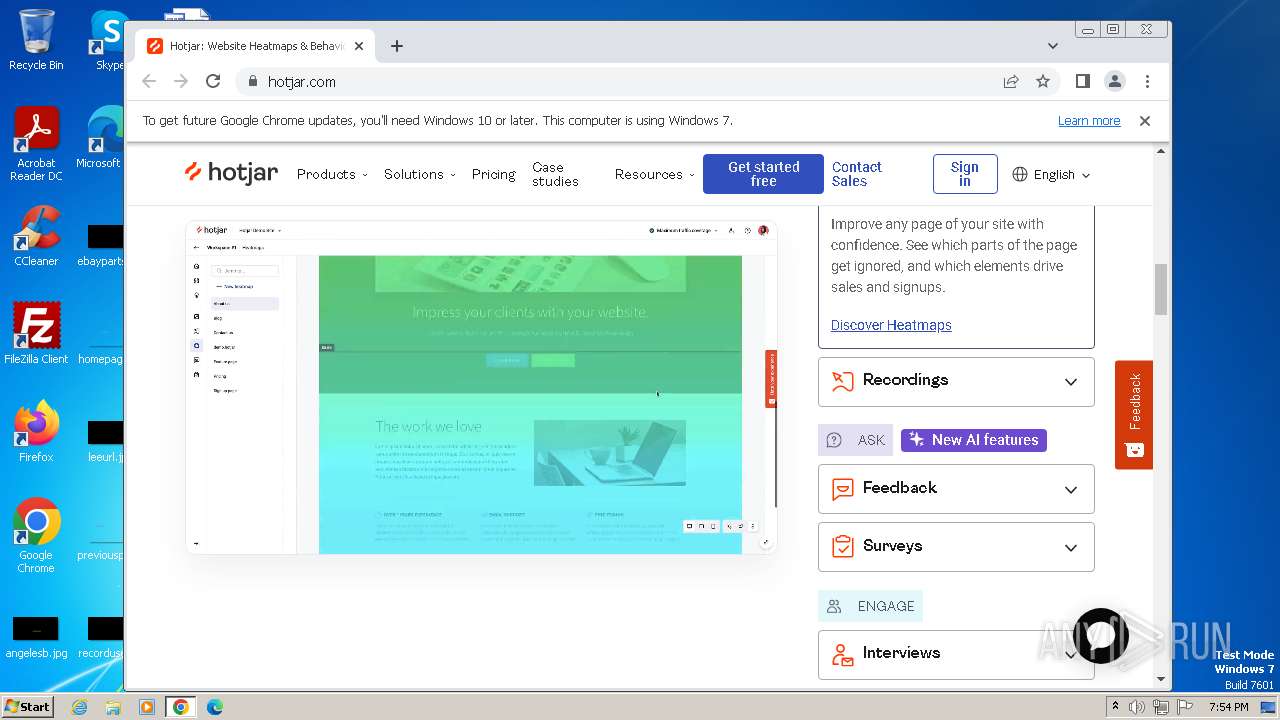Open Acrobat Reader DC desktop icon
The height and width of the screenshot is (720, 1280).
pos(36,144)
